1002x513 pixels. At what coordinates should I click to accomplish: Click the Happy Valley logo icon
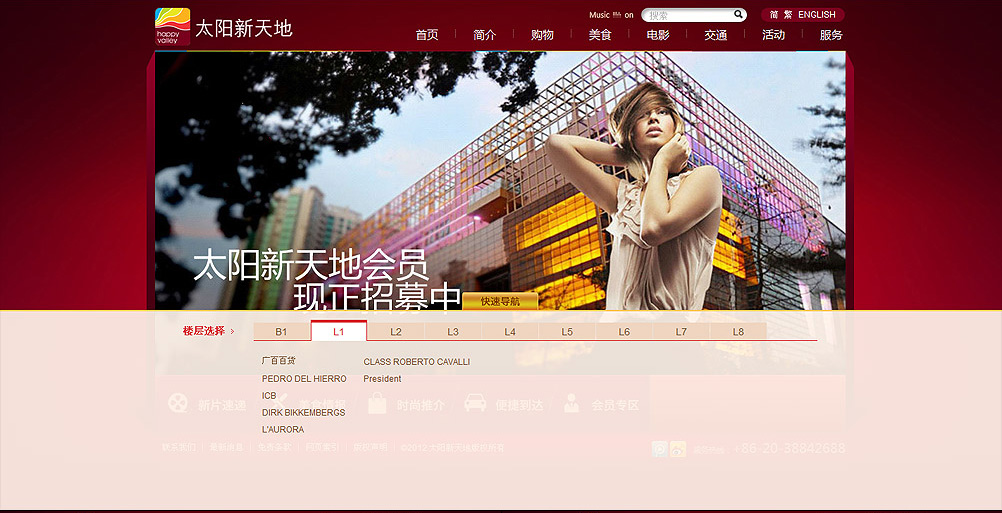point(172,26)
